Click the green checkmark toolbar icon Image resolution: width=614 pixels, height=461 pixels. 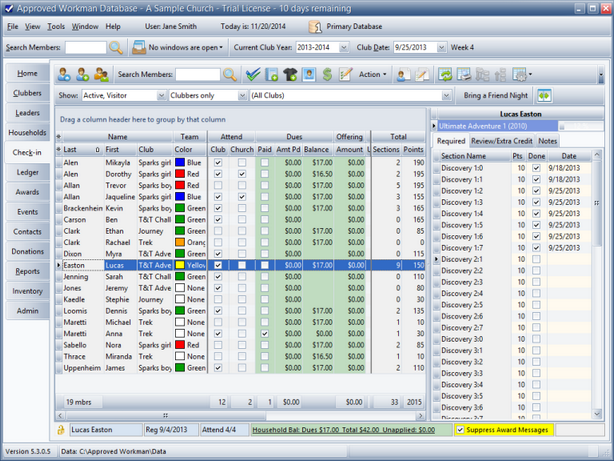click(253, 74)
